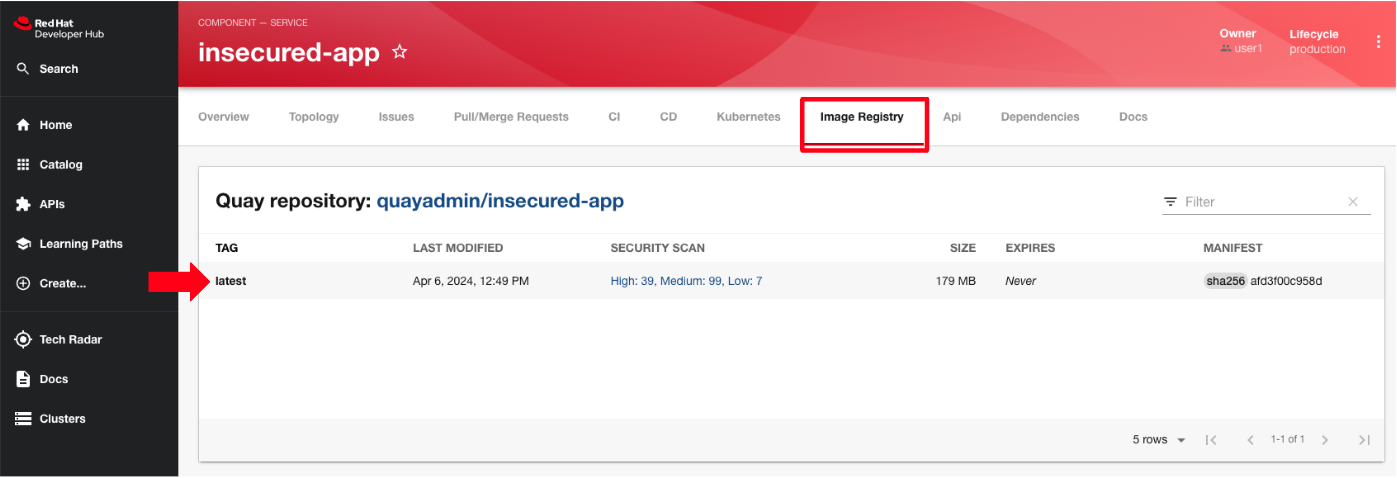This screenshot has height=478, width=1397.
Task: Click the 'production' lifecycle value
Action: click(x=1317, y=49)
